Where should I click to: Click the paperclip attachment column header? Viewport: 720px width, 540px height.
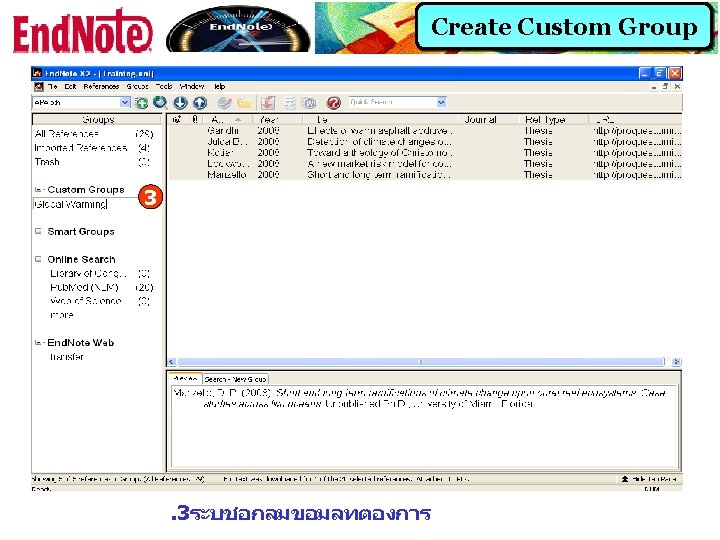[x=195, y=119]
